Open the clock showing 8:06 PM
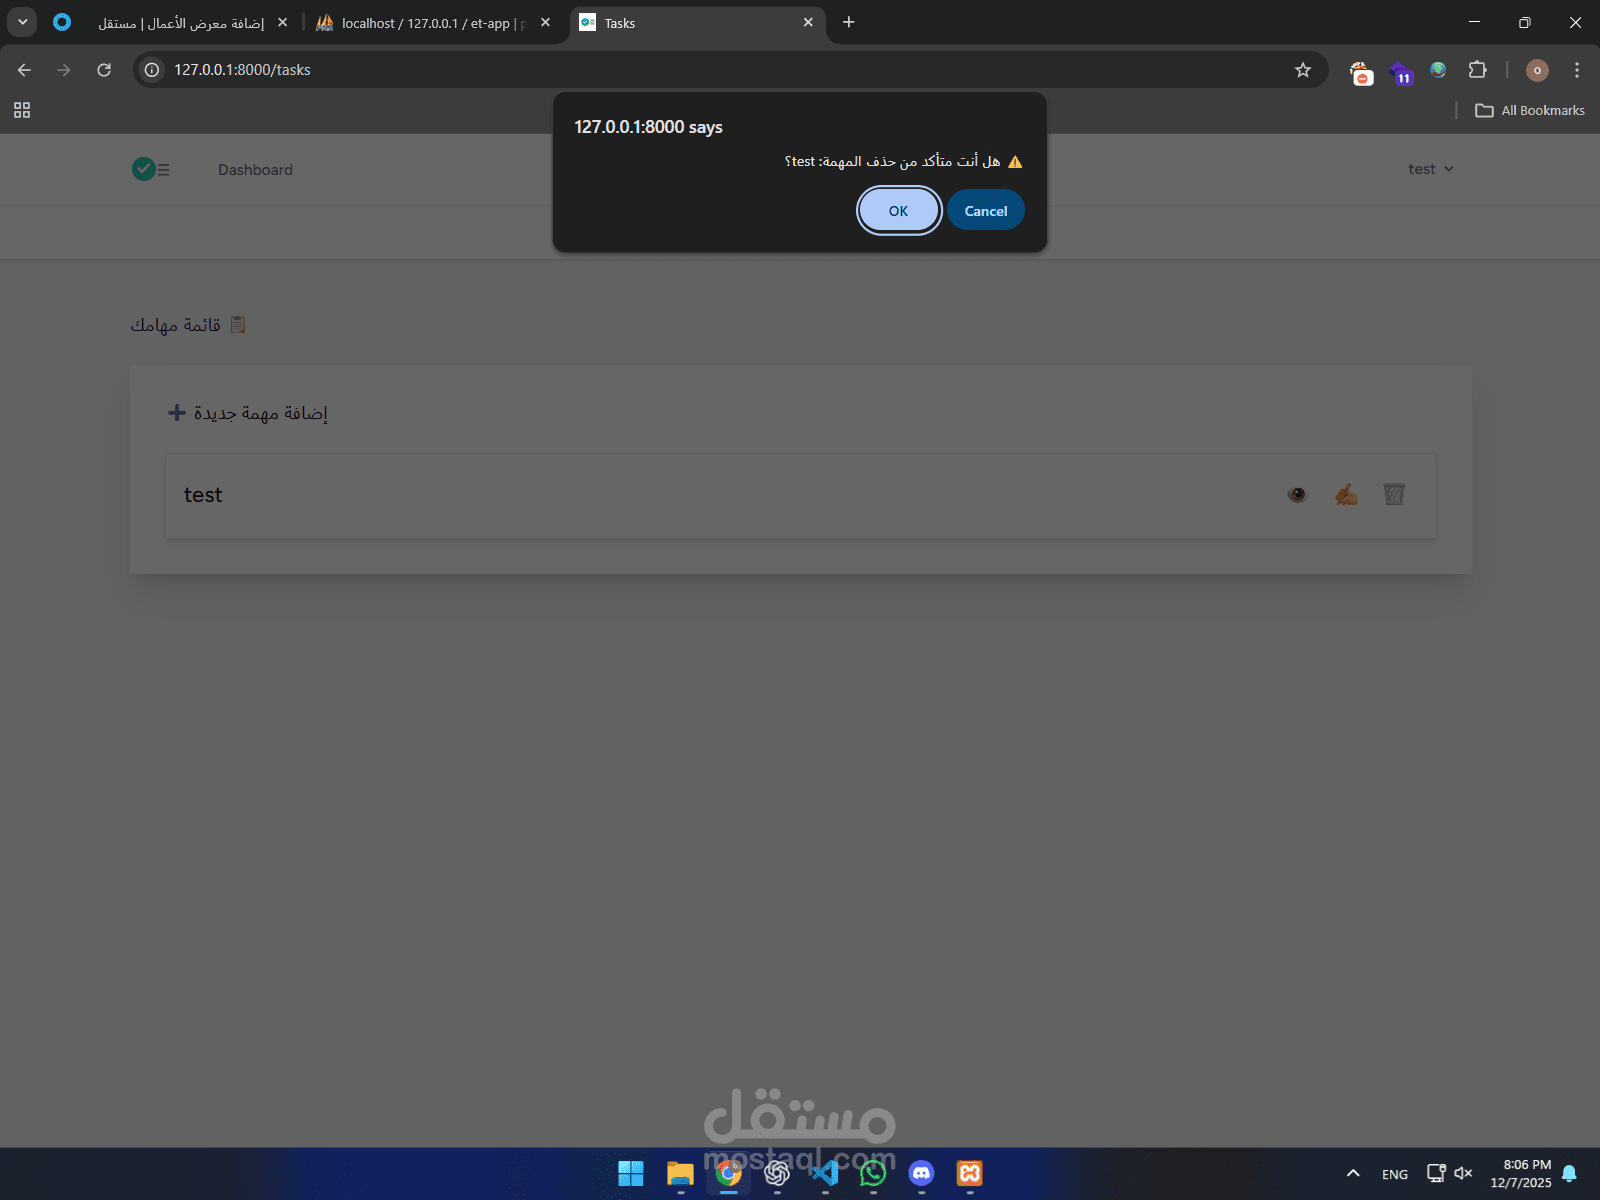 (x=1521, y=1174)
